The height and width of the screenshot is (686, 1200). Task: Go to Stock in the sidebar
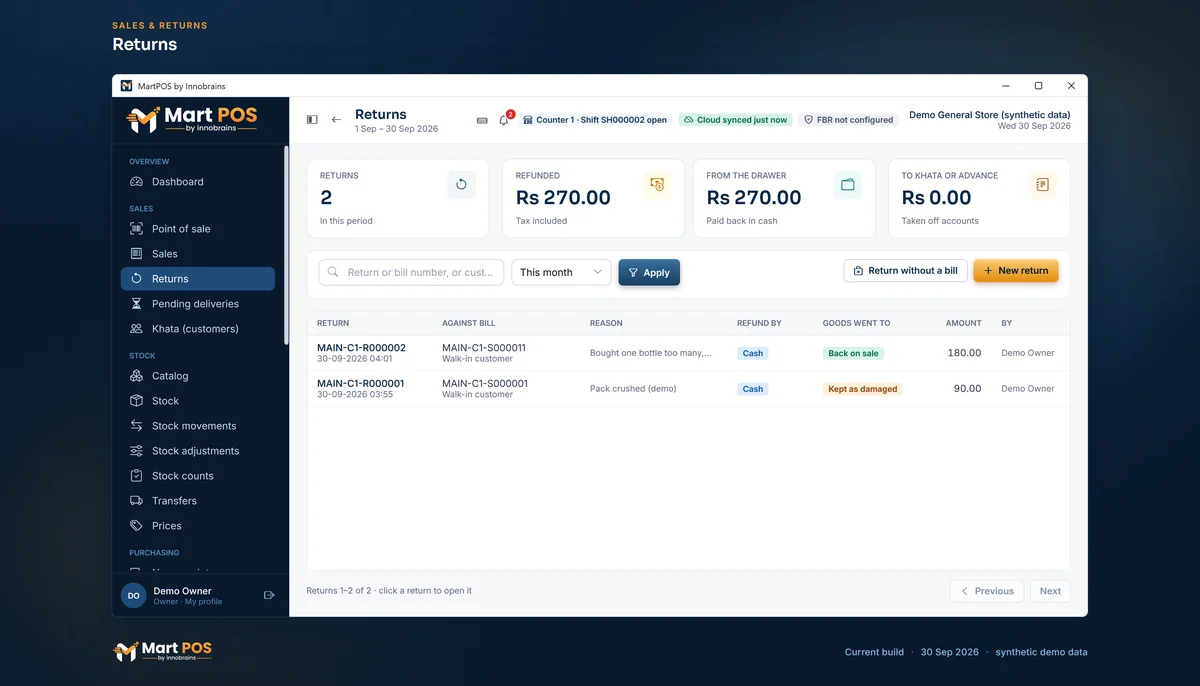click(x=198, y=401)
